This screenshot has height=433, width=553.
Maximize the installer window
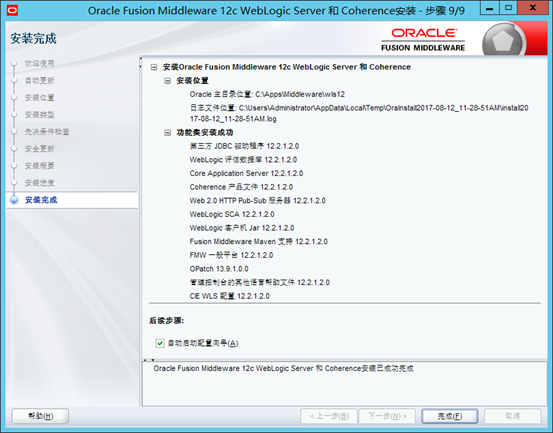[508, 8]
